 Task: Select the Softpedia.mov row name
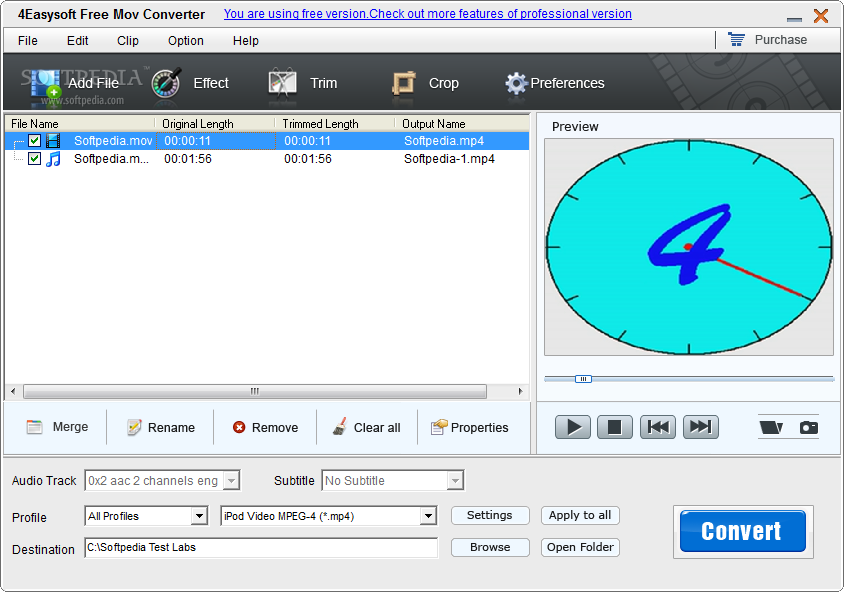pos(113,141)
